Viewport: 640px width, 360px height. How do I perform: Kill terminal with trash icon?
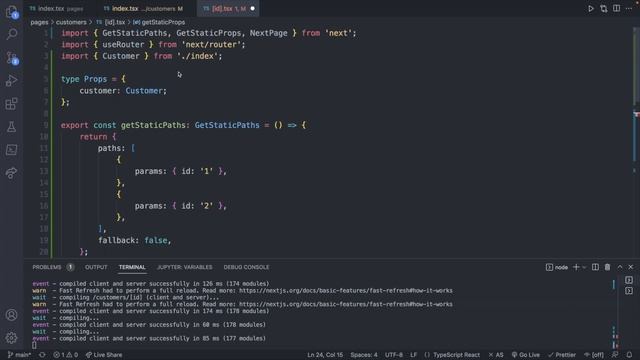tap(607, 267)
